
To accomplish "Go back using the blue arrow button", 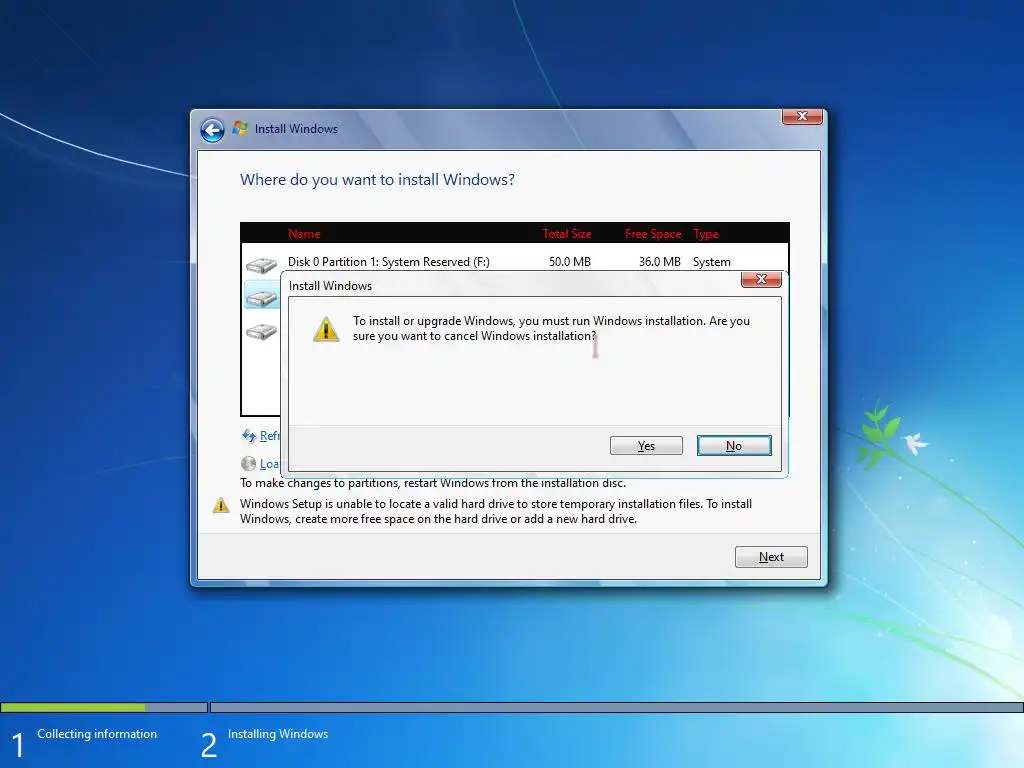I will (x=212, y=130).
